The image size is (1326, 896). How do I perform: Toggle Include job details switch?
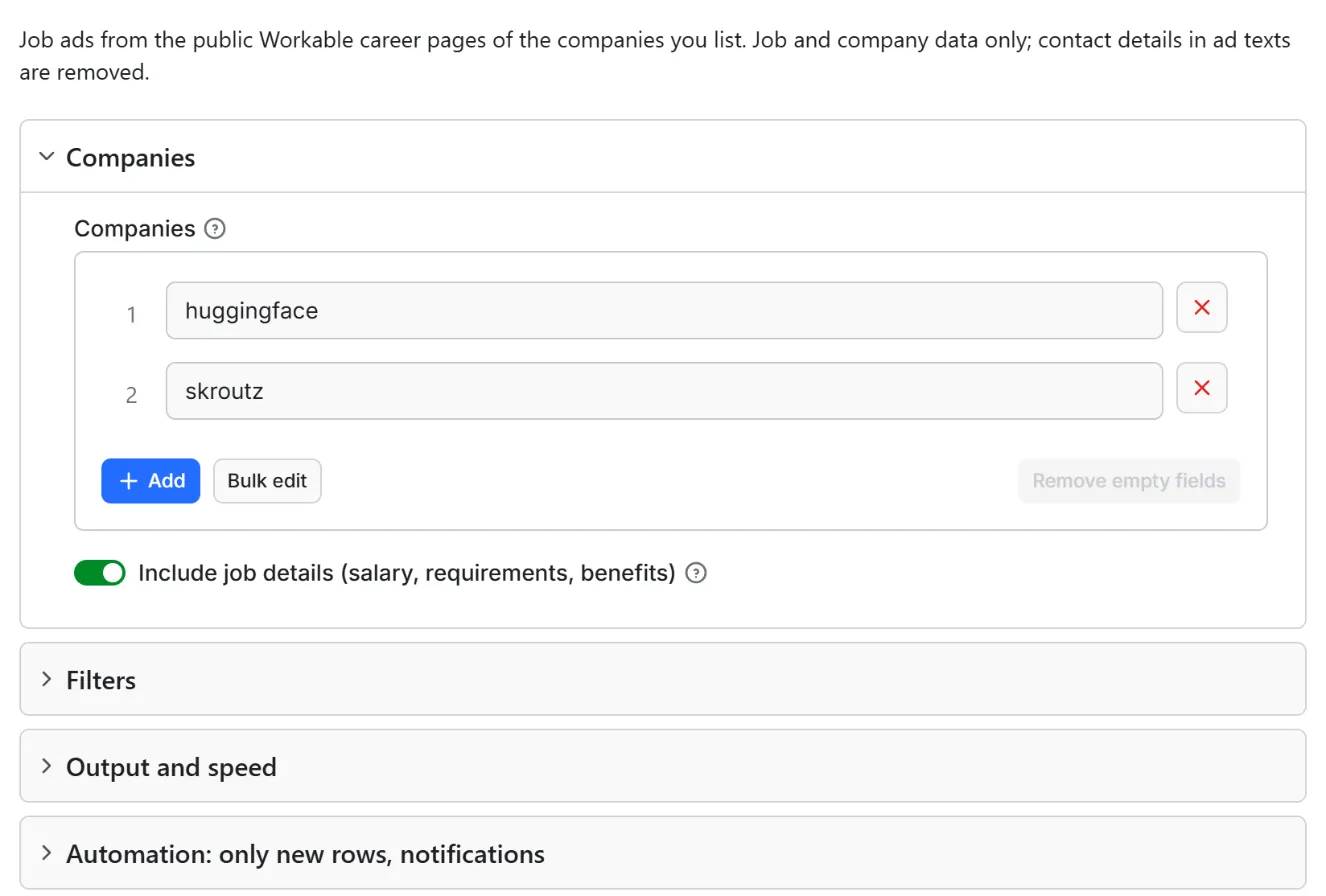[x=100, y=573]
